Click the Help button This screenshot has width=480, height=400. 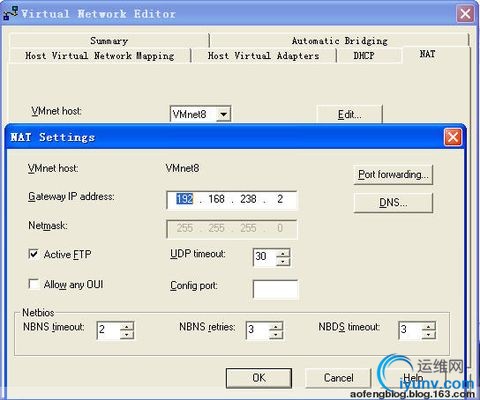tap(413, 378)
